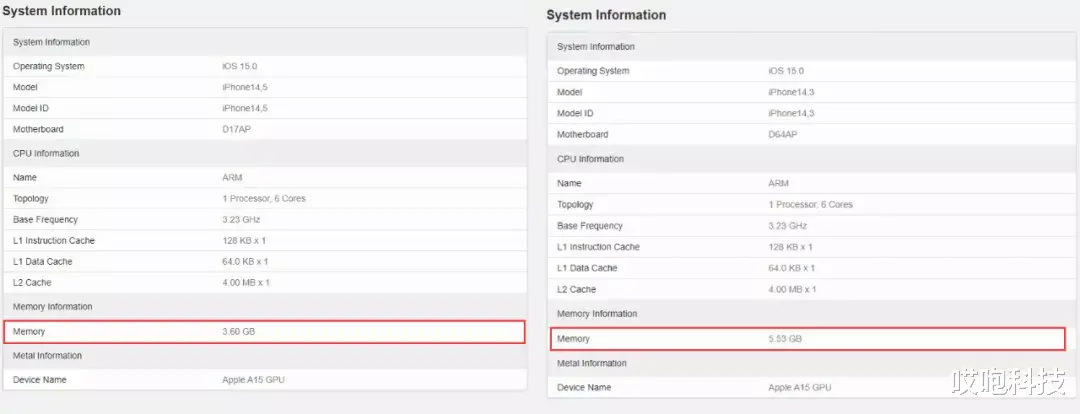The image size is (1080, 414).
Task: Click the Motherboard label beside D17AP
Action: click(x=38, y=129)
